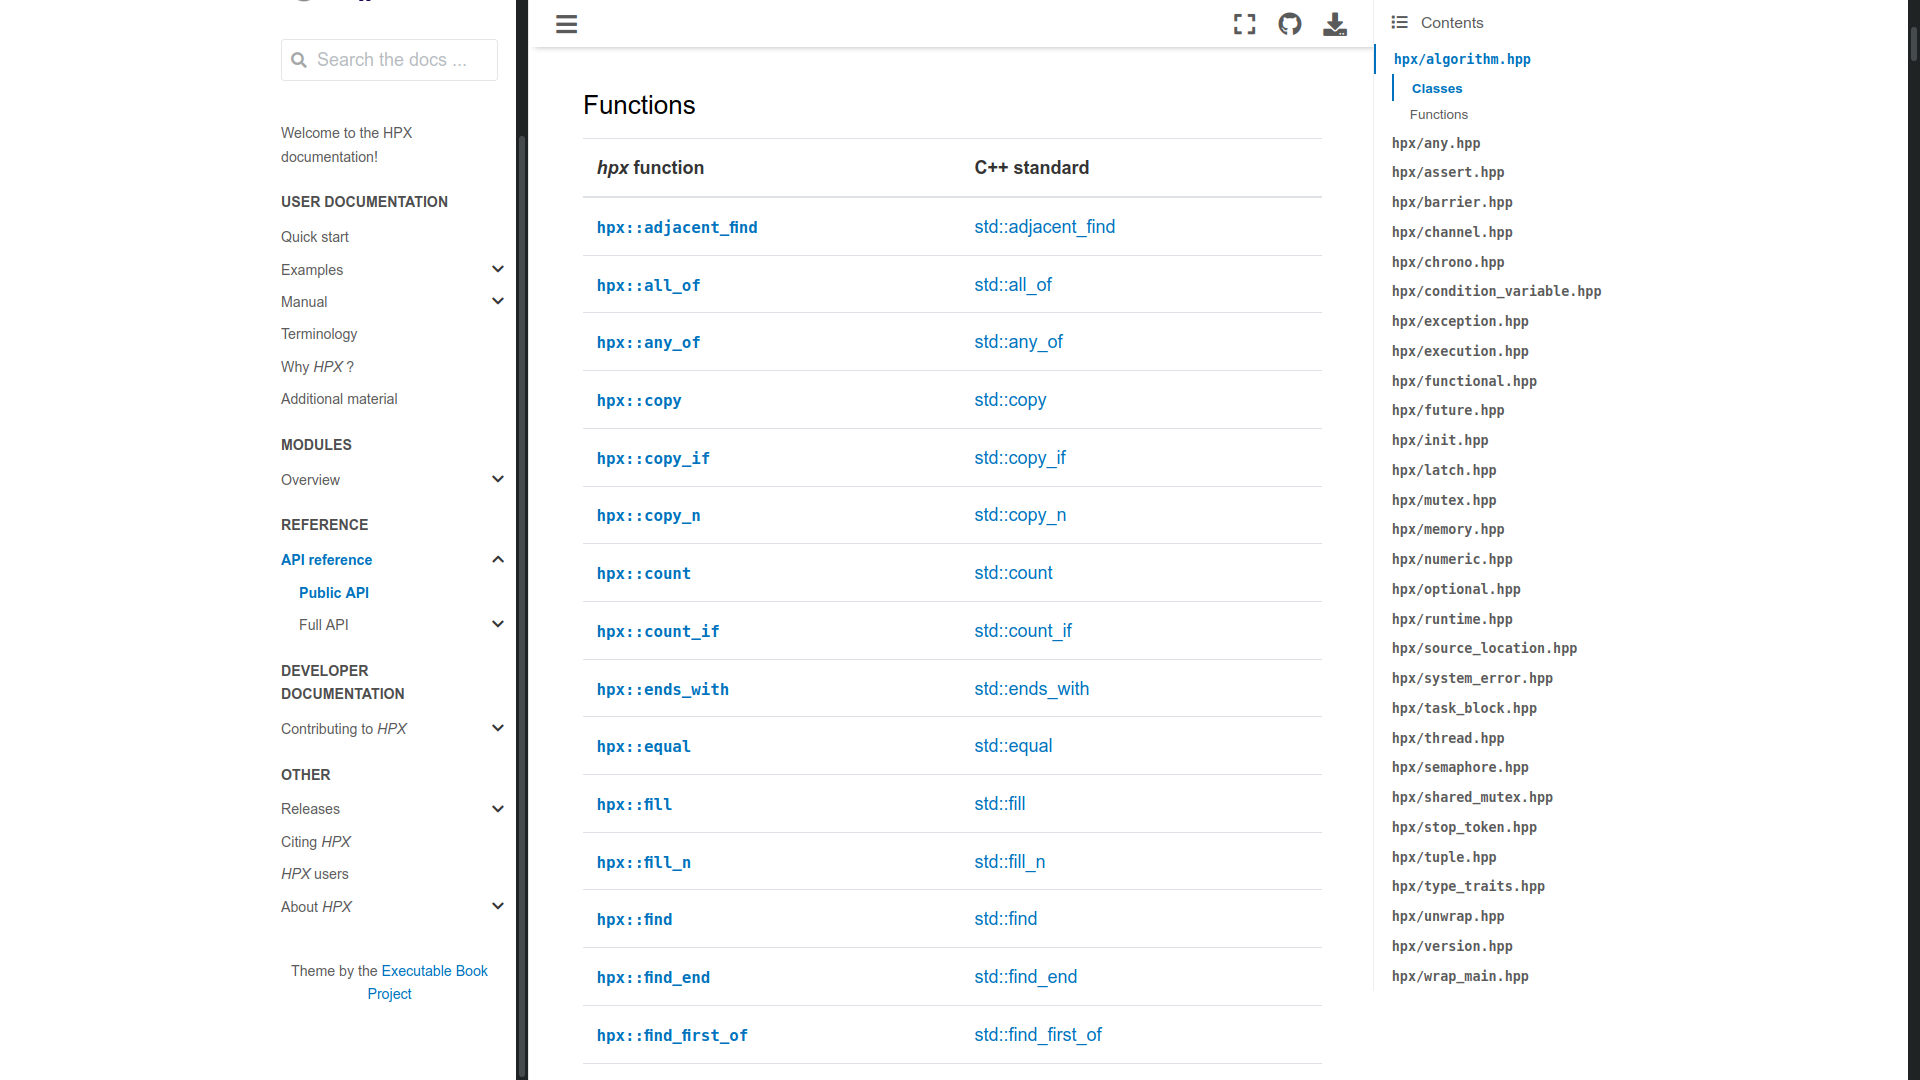Jump to hpx/type_traits.hpp in Contents

click(1468, 886)
